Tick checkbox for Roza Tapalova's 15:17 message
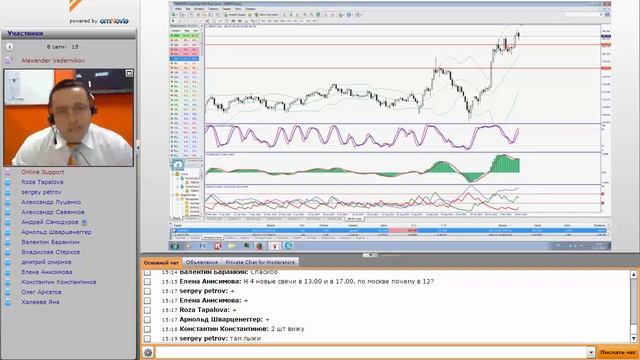The height and width of the screenshot is (360, 640). coord(147,310)
